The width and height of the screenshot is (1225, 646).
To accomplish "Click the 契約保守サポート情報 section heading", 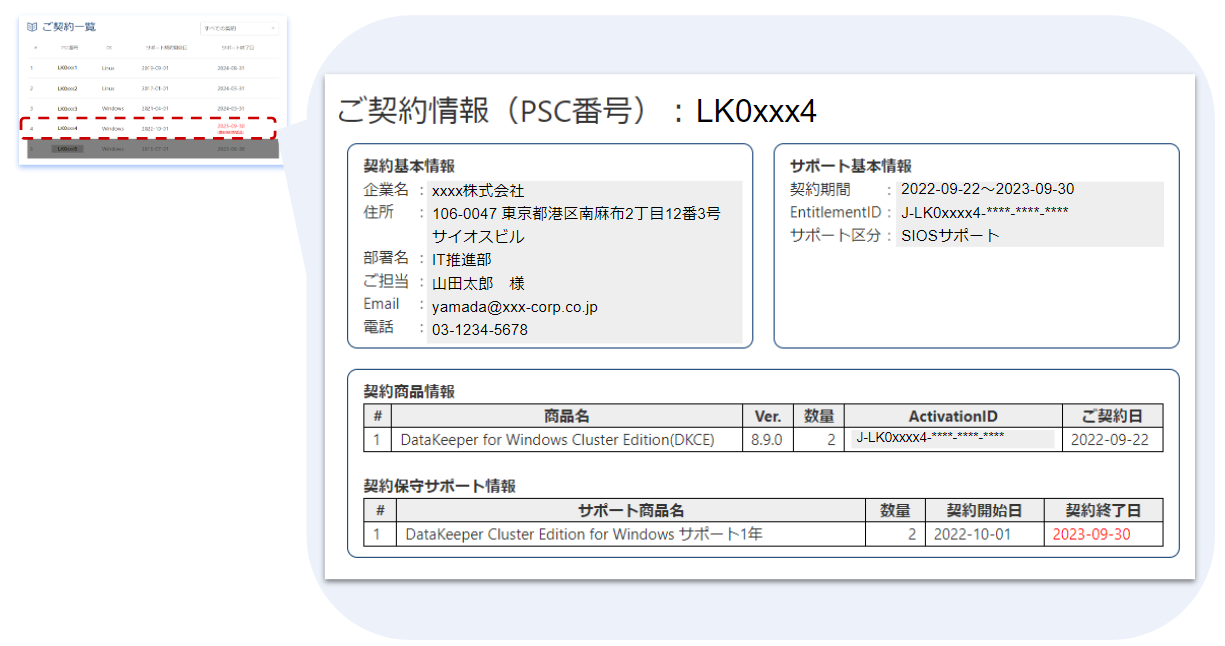I will pos(440,486).
